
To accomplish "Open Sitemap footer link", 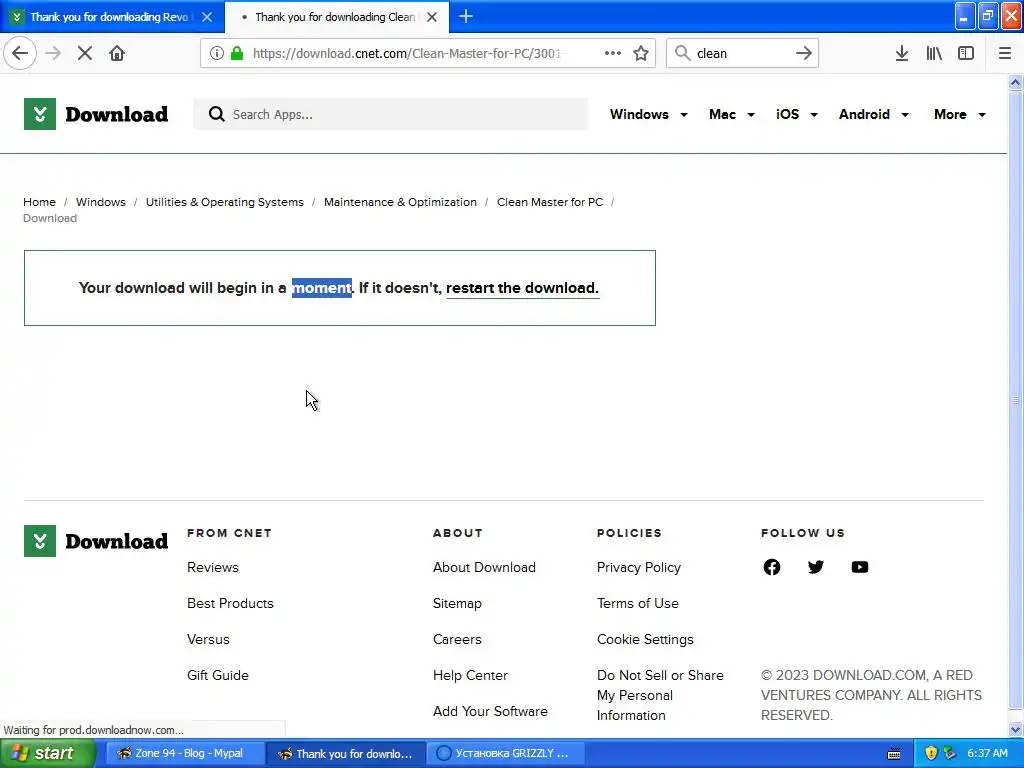I will (x=457, y=603).
